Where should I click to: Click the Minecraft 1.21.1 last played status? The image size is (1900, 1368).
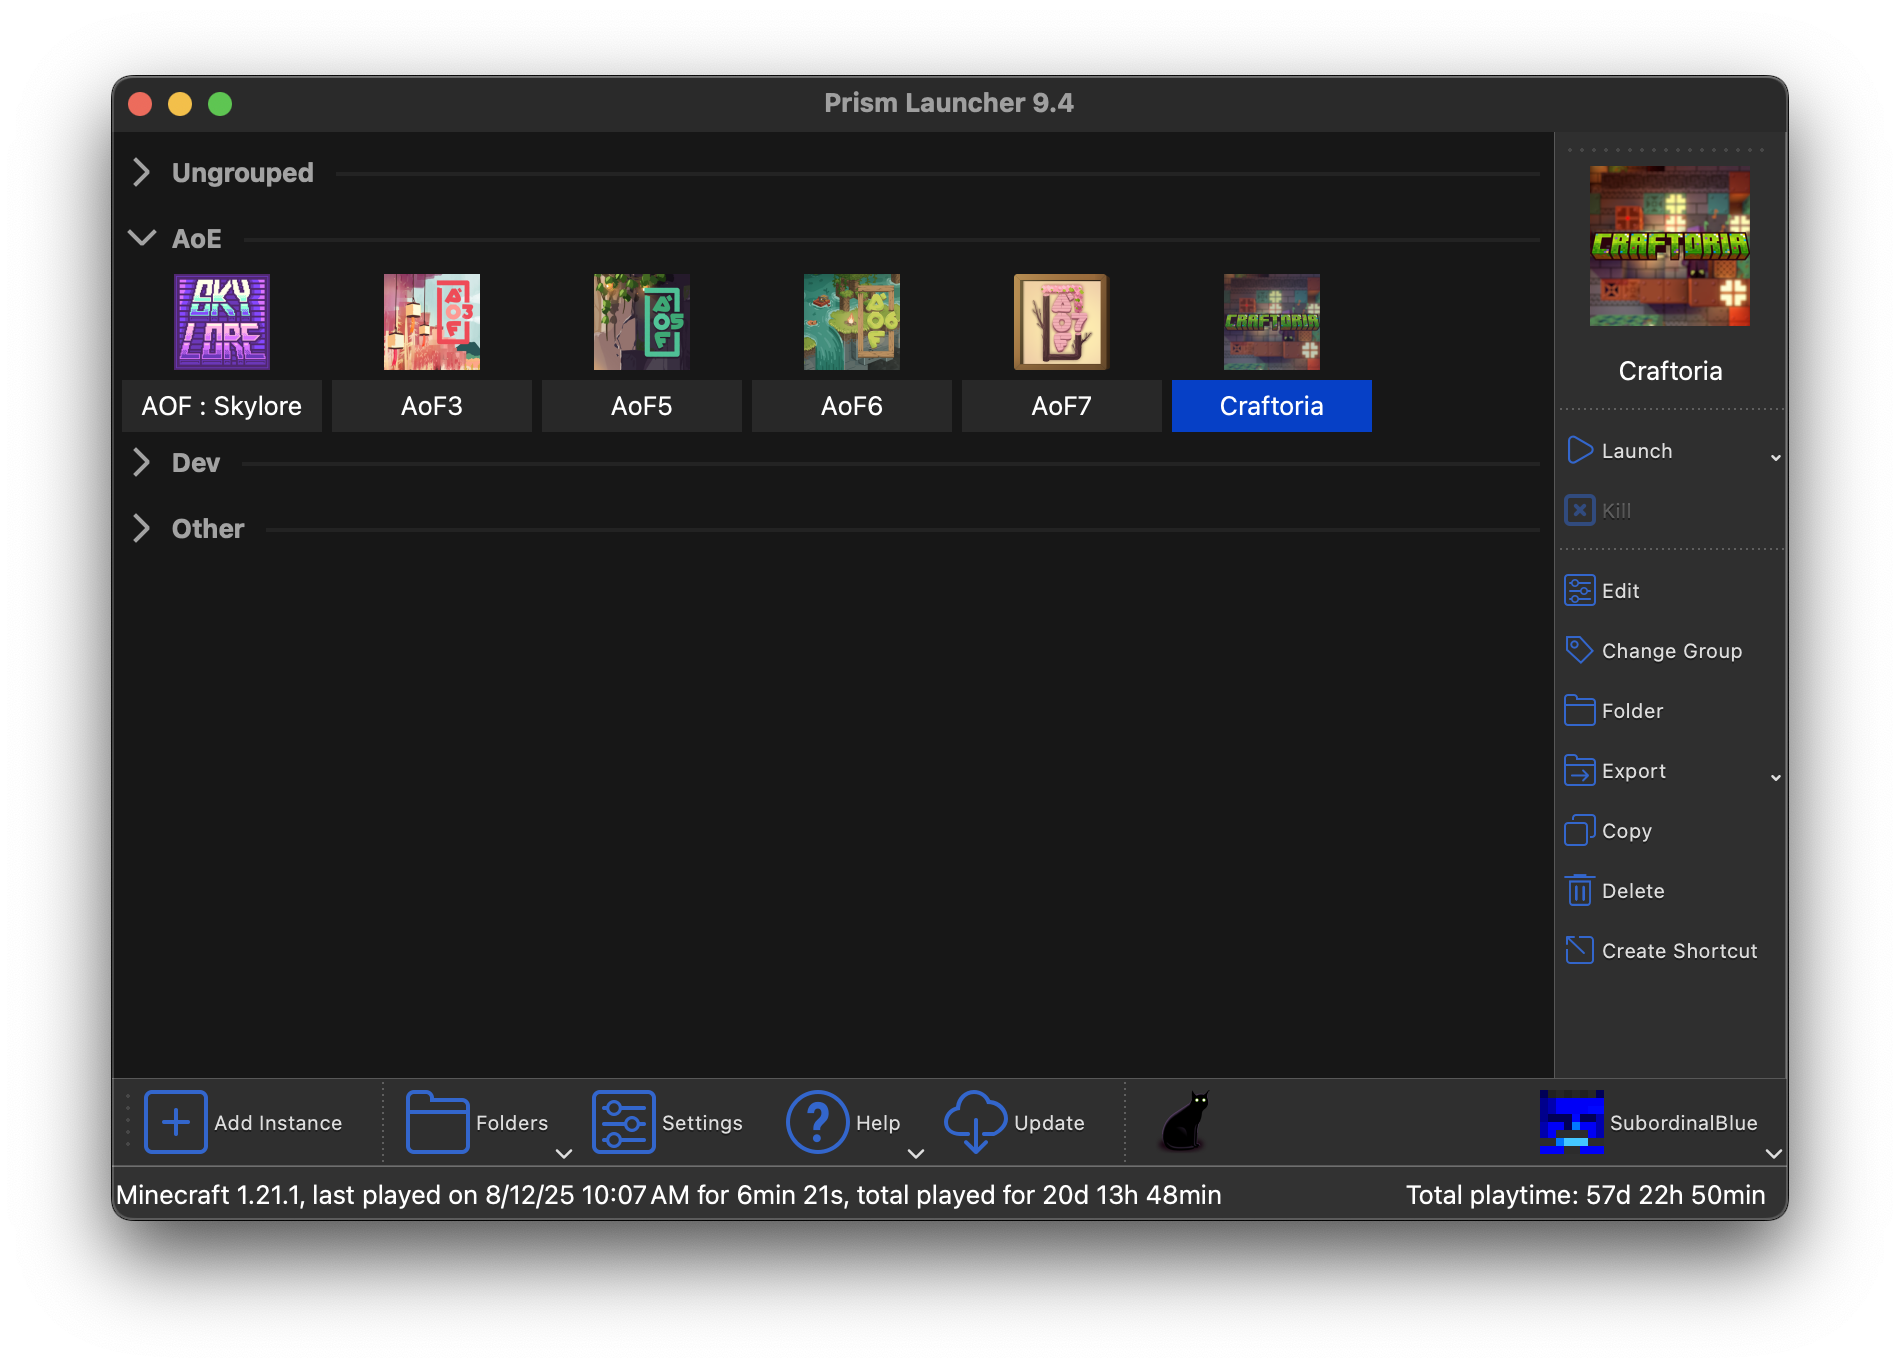pos(669,1195)
